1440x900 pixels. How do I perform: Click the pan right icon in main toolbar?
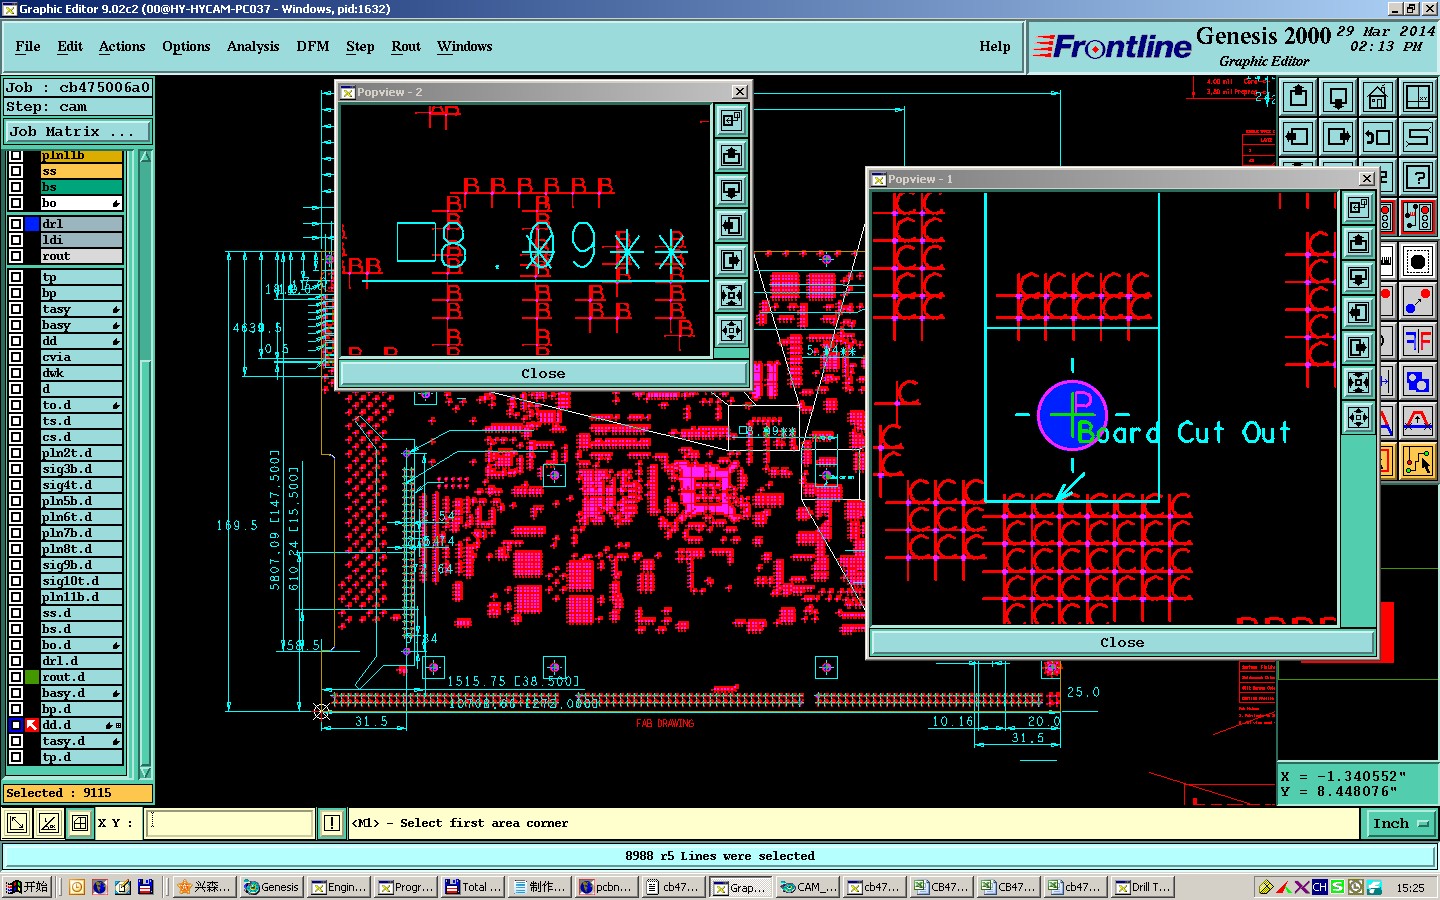(x=1338, y=137)
